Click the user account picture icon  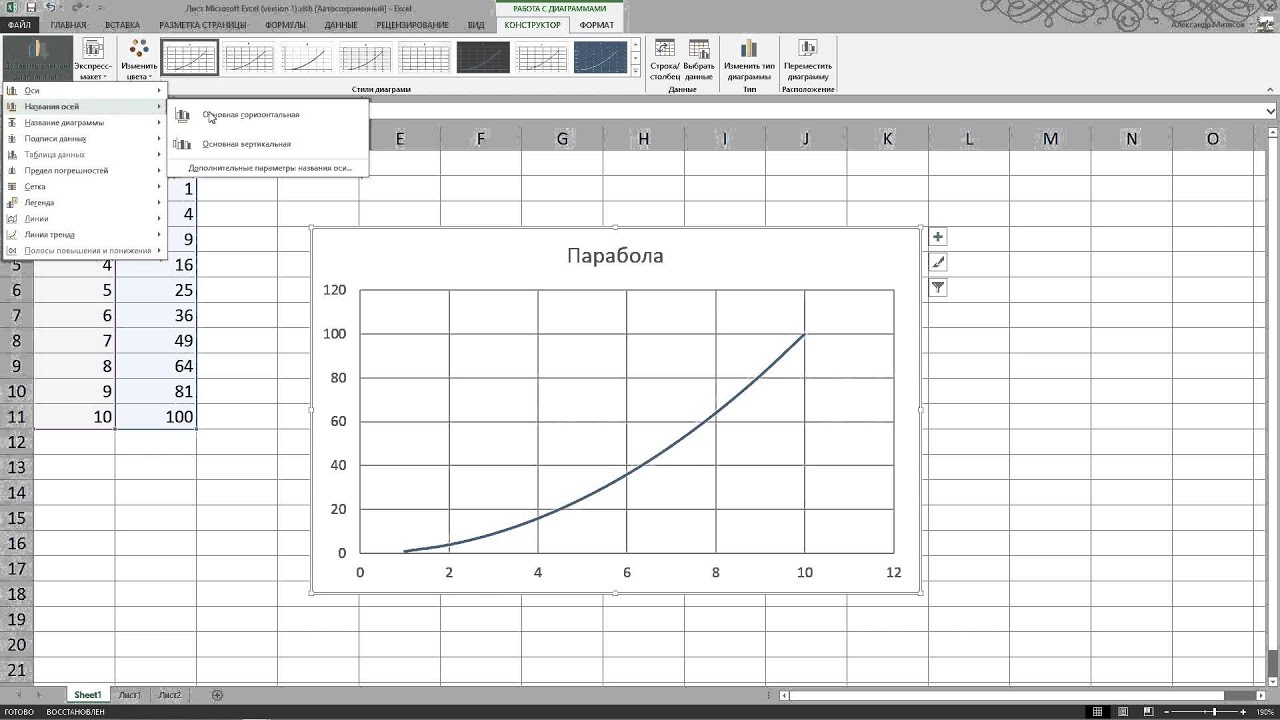[x=1265, y=24]
